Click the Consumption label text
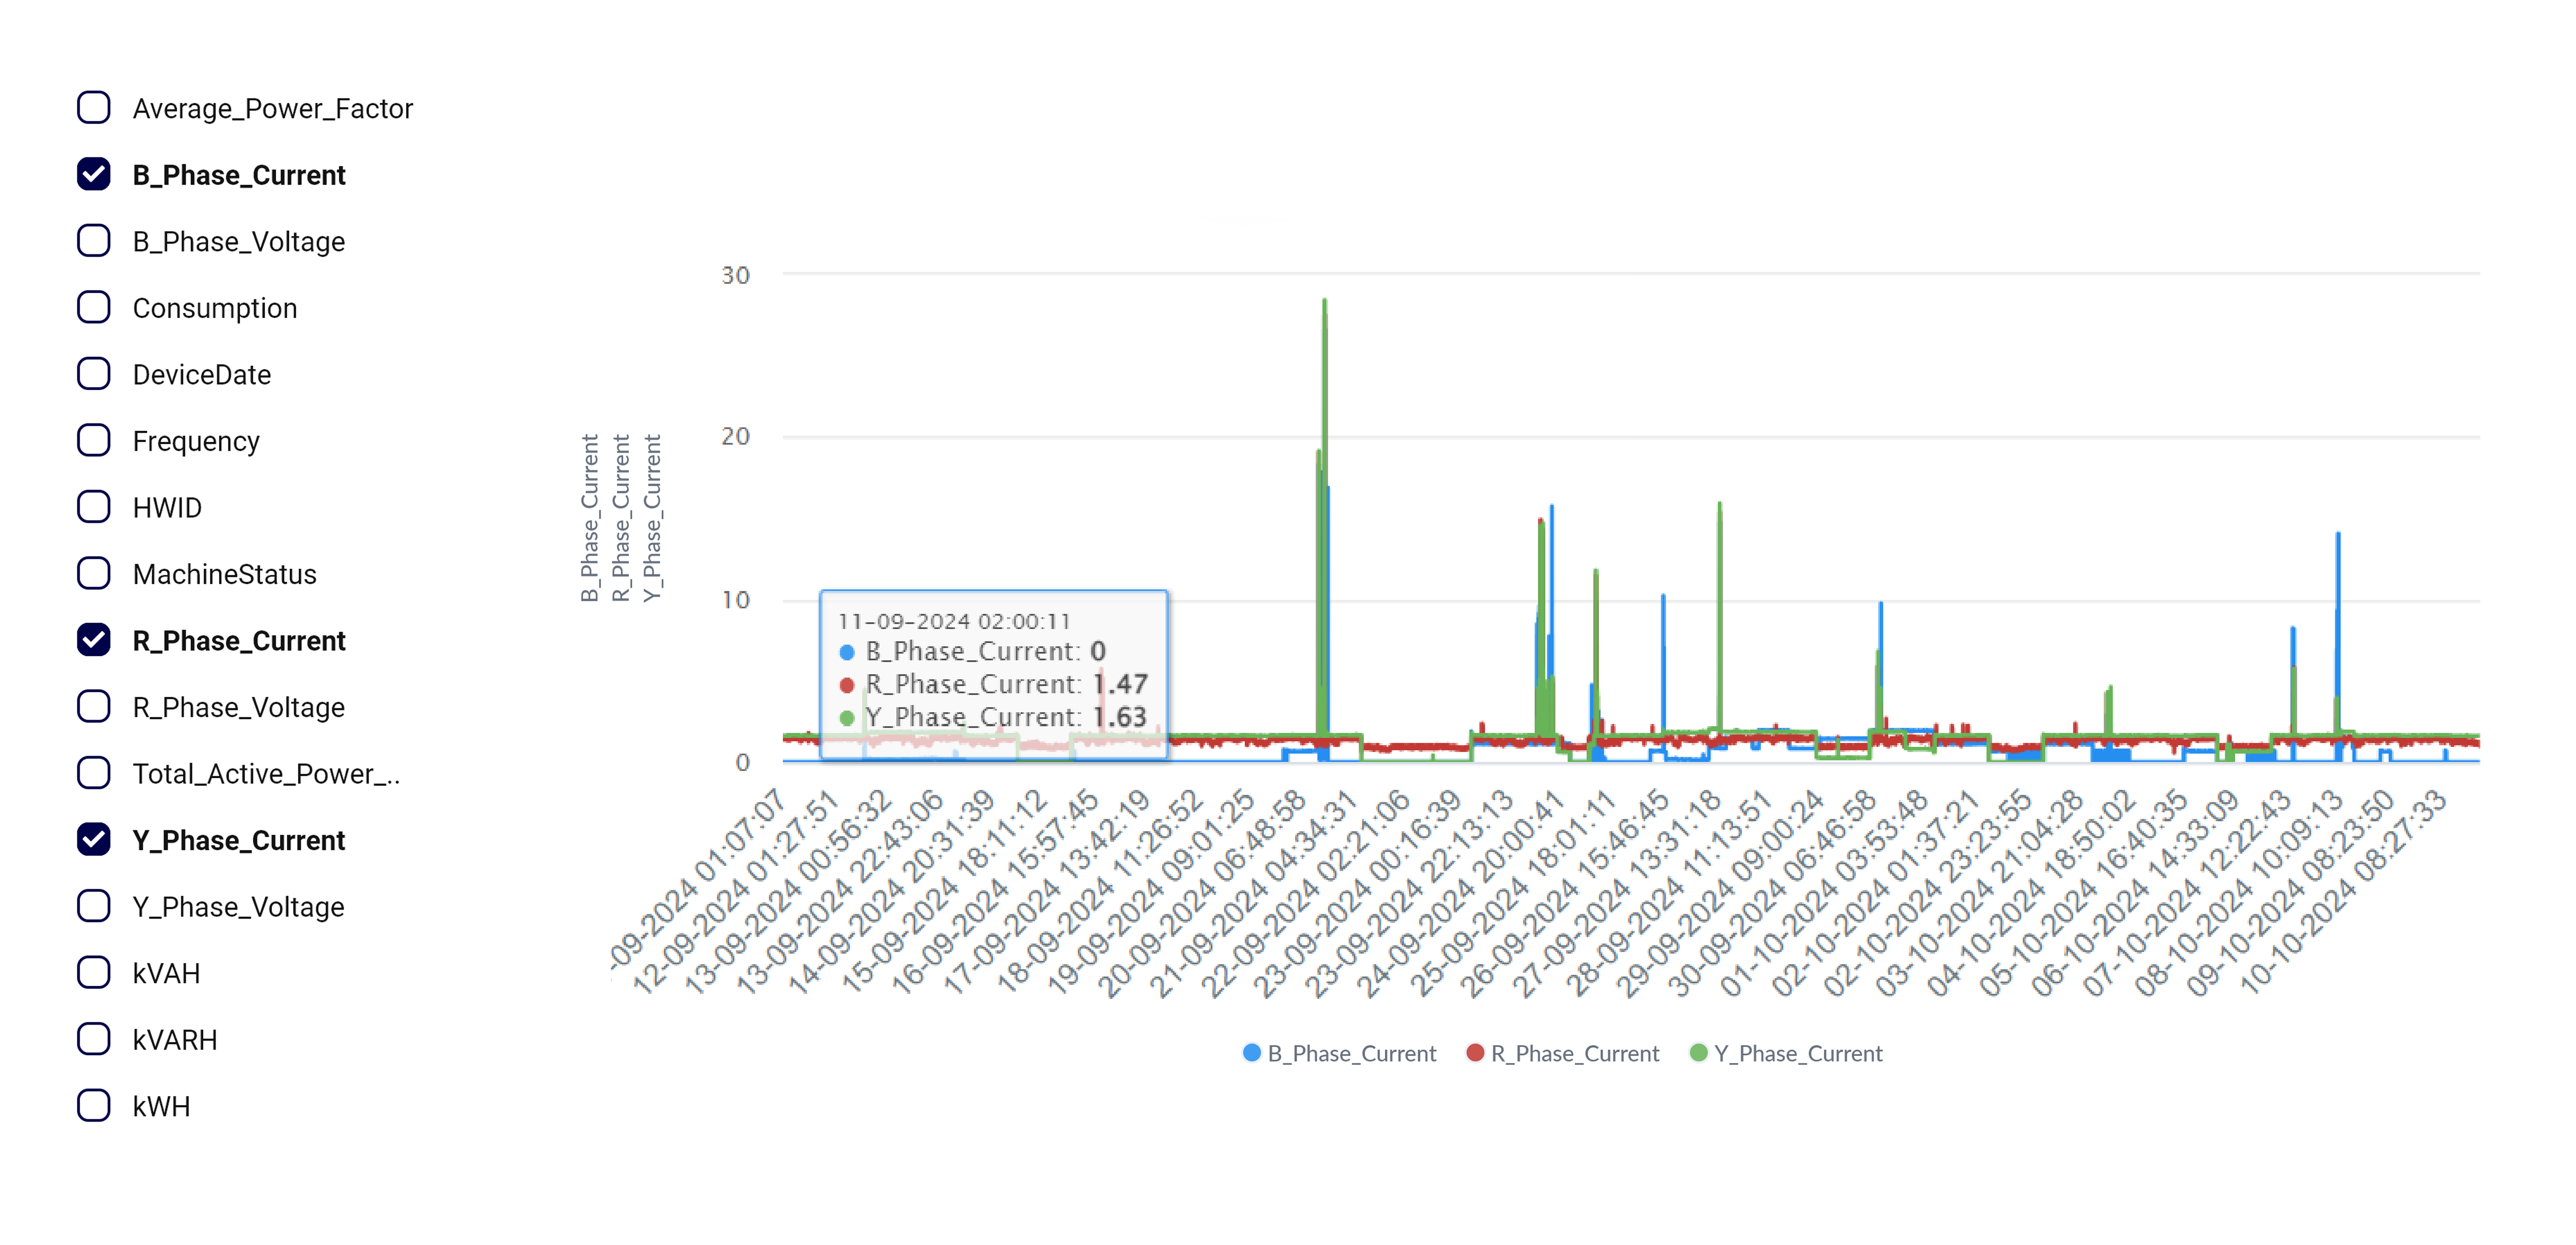Viewport: 2576px width, 1245px height. 215,308
